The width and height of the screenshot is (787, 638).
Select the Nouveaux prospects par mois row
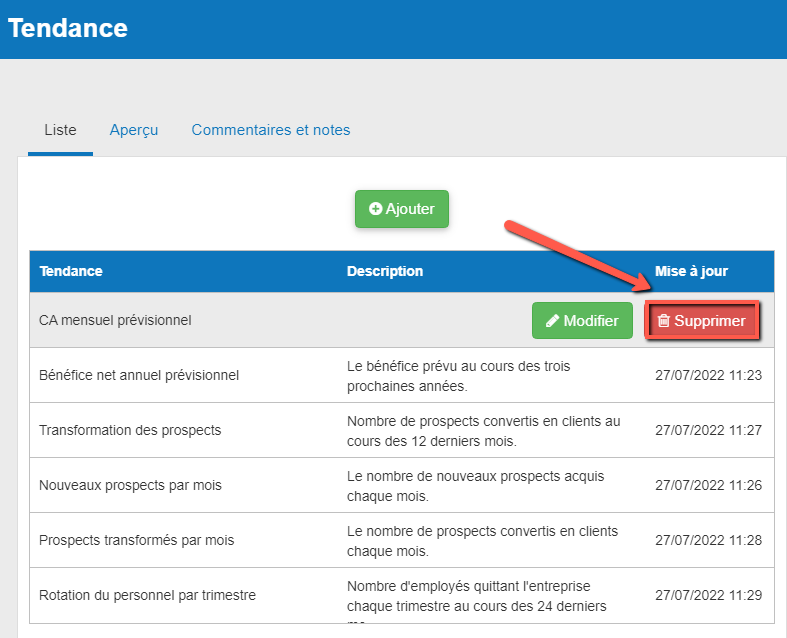click(x=402, y=485)
